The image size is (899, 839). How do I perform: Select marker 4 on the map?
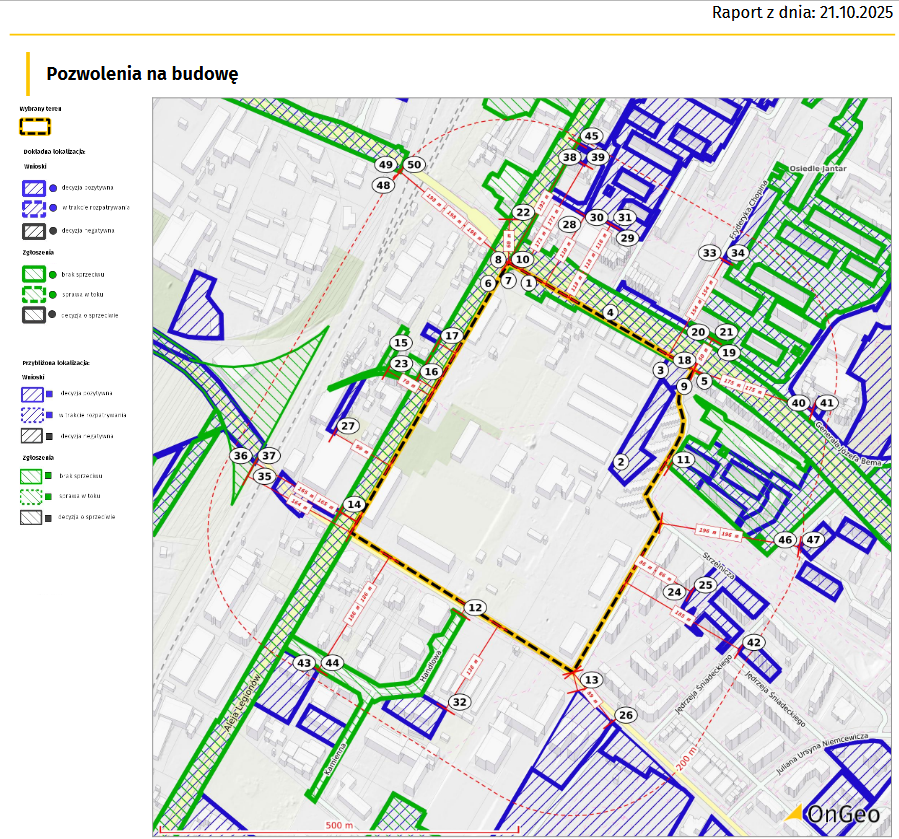[x=610, y=313]
